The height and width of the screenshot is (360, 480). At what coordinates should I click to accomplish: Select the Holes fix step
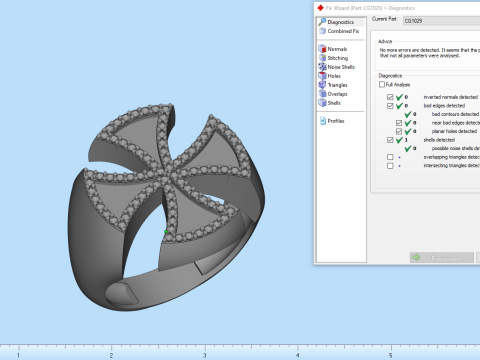coord(329,76)
